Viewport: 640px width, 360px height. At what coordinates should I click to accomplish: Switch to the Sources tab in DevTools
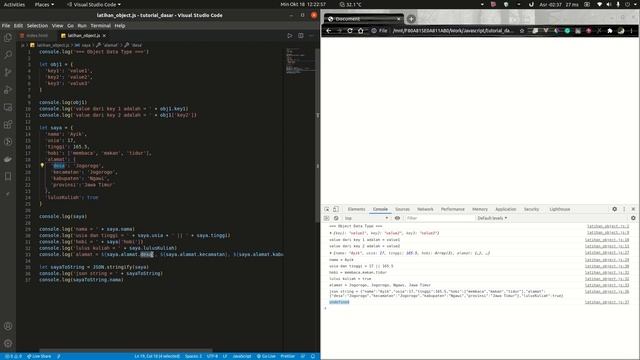[402, 209]
